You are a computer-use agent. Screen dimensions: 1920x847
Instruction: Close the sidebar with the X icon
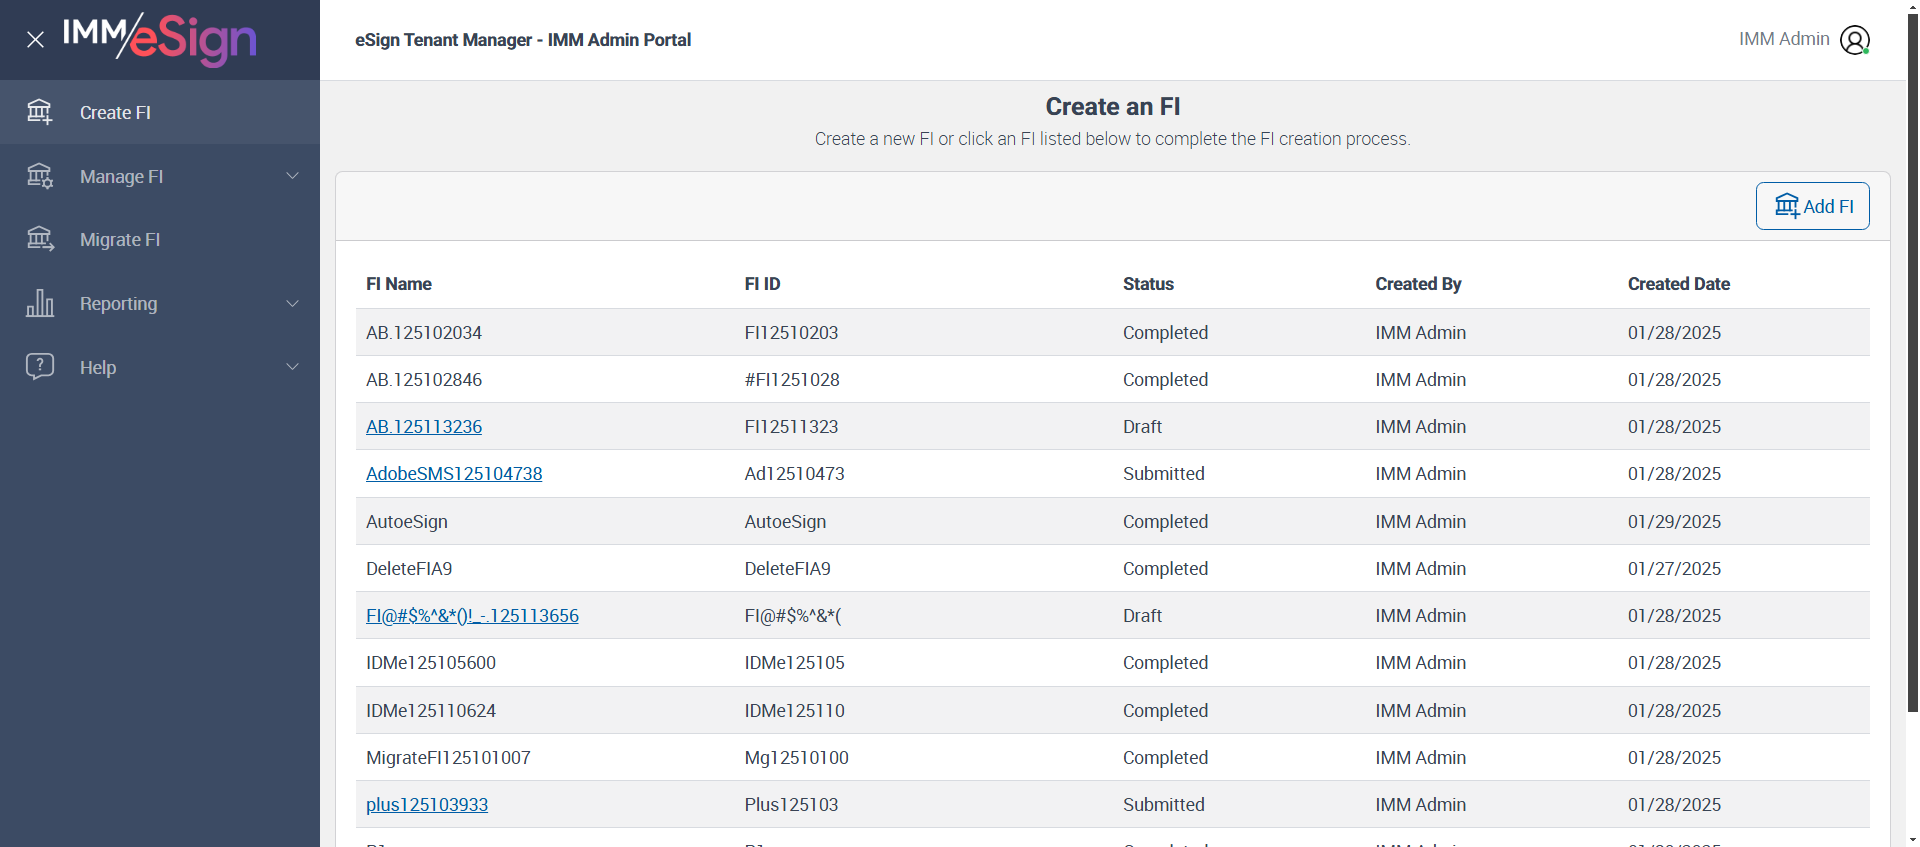tap(36, 40)
